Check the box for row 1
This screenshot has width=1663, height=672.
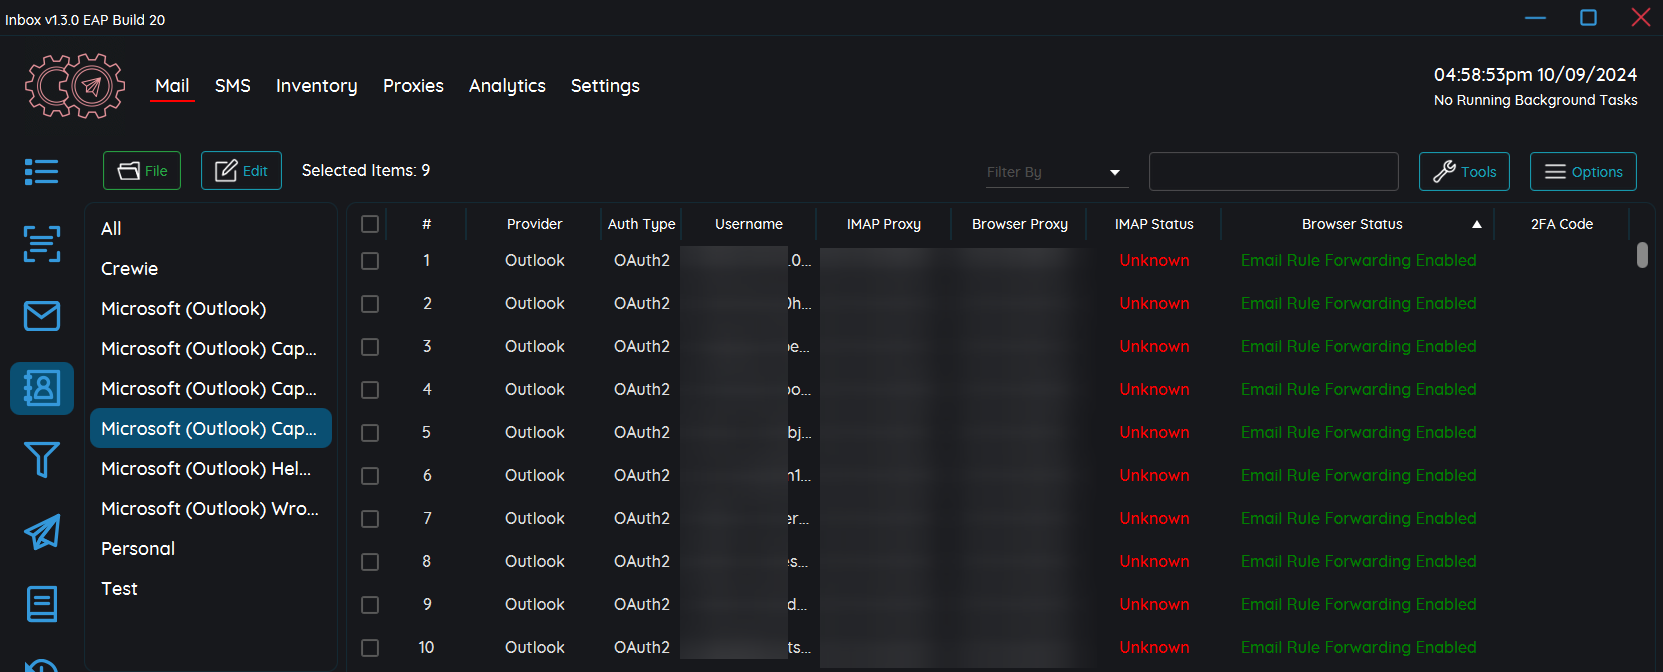[x=370, y=261]
